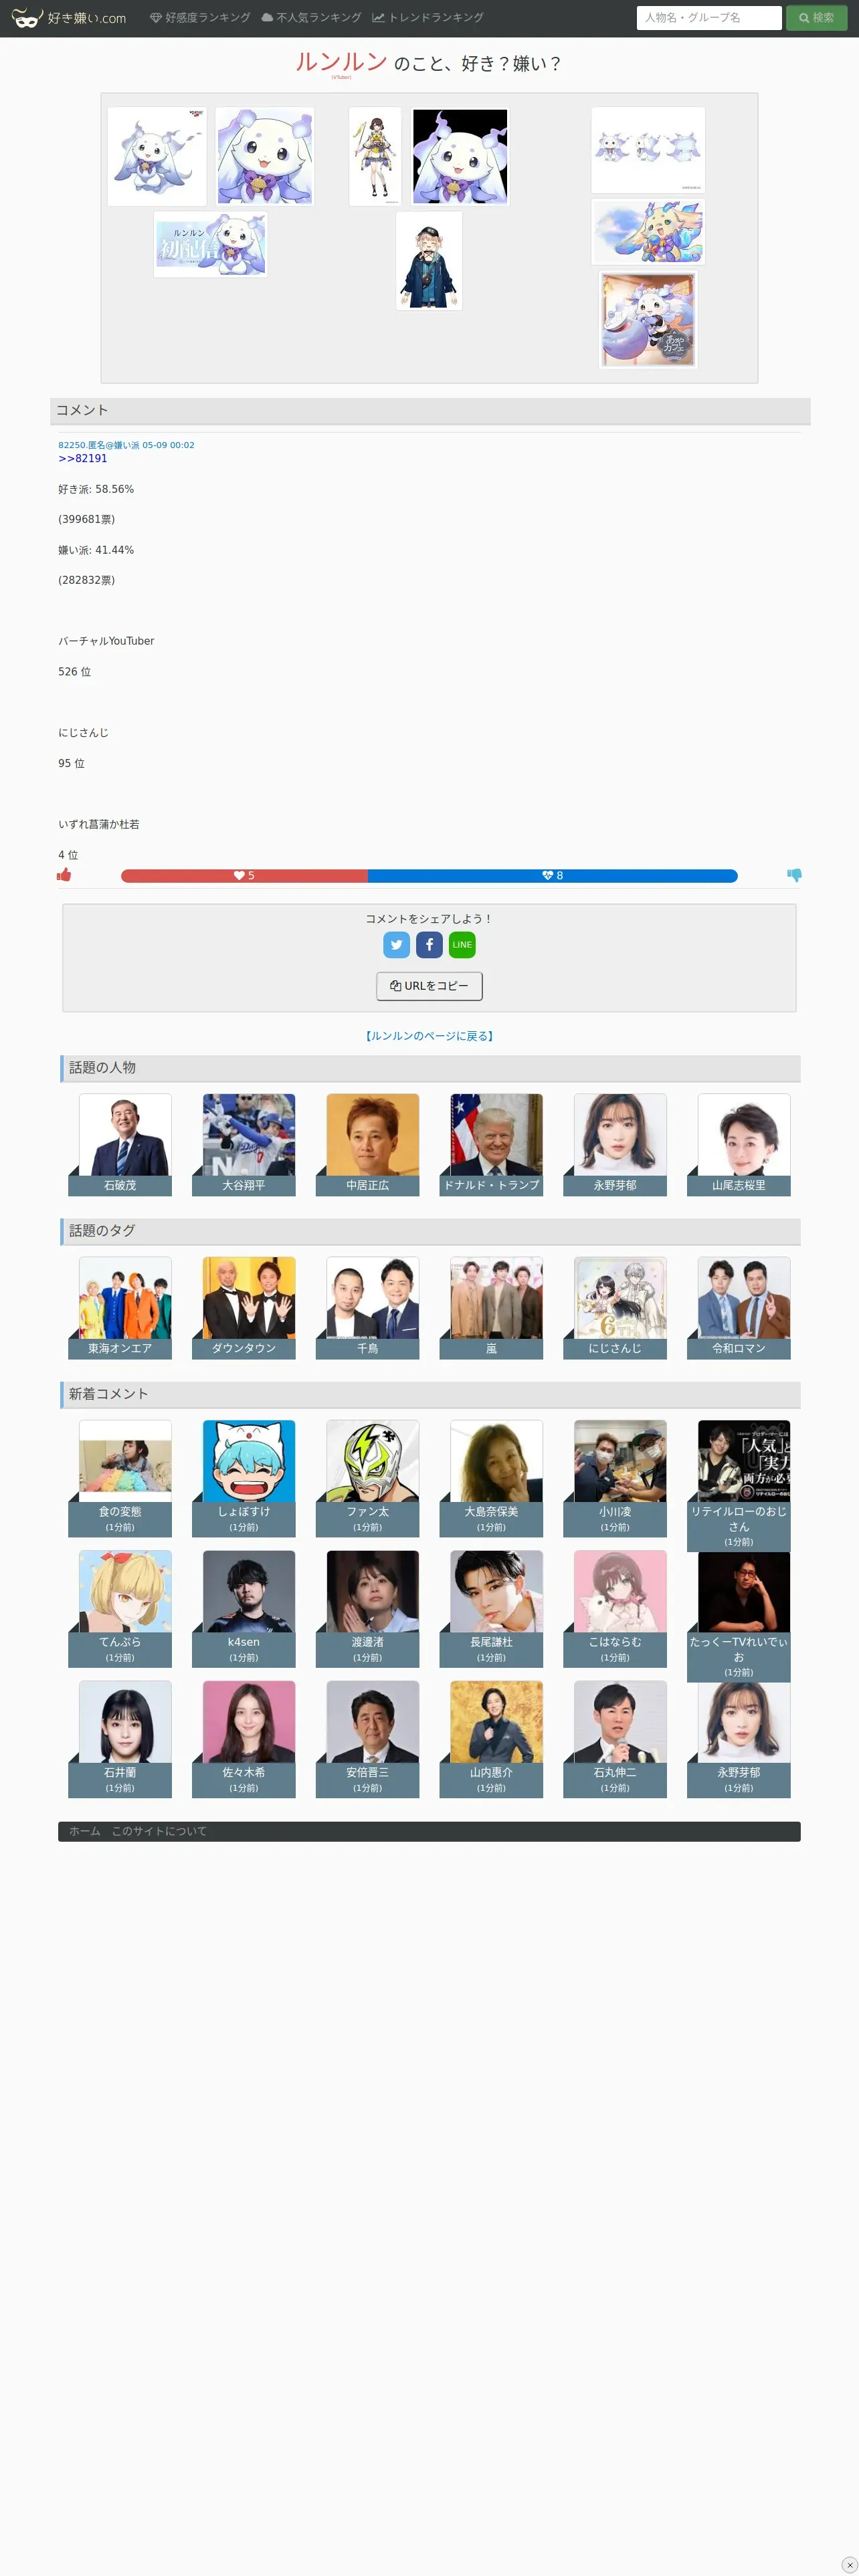Open the 中居正広 person card
This screenshot has height=2576, width=859.
[x=368, y=1144]
